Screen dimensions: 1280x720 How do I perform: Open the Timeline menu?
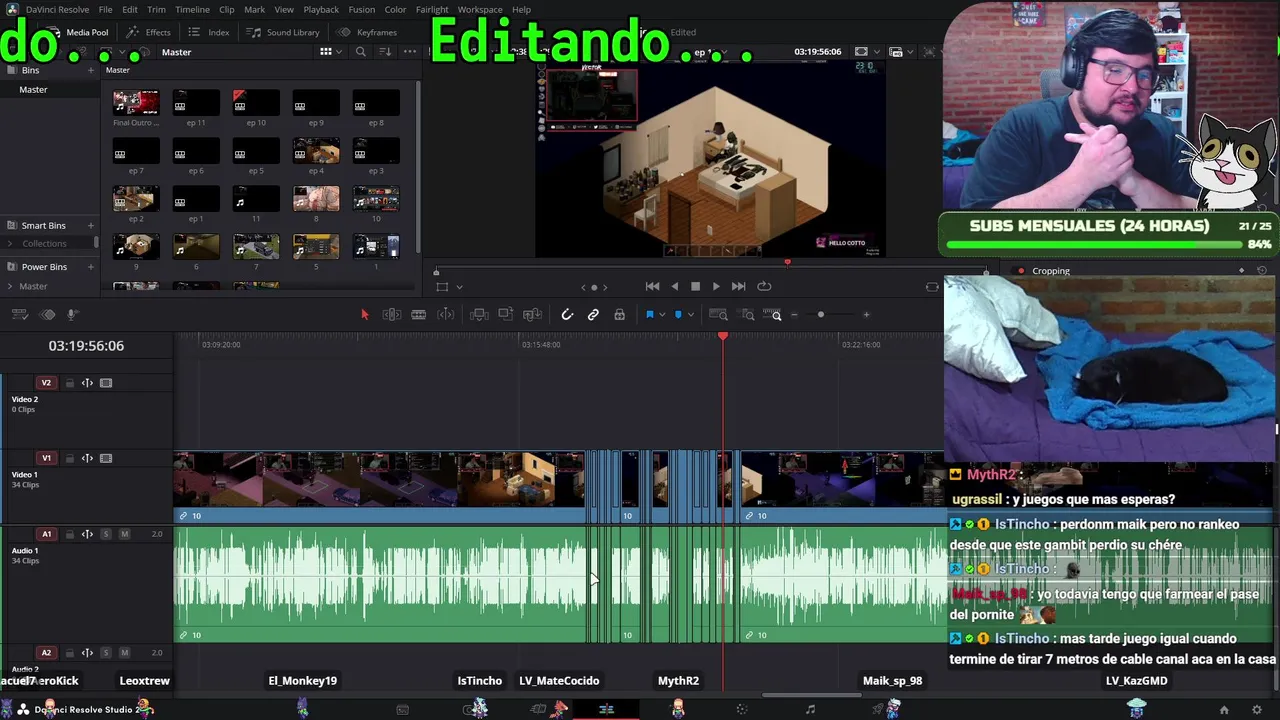pyautogui.click(x=192, y=10)
